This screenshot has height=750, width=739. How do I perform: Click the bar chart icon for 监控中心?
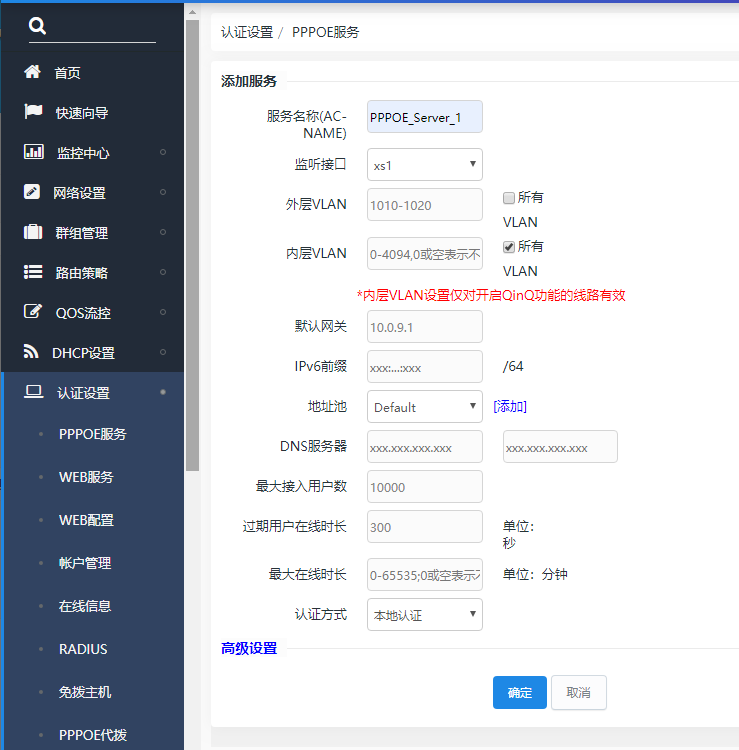(x=33, y=152)
